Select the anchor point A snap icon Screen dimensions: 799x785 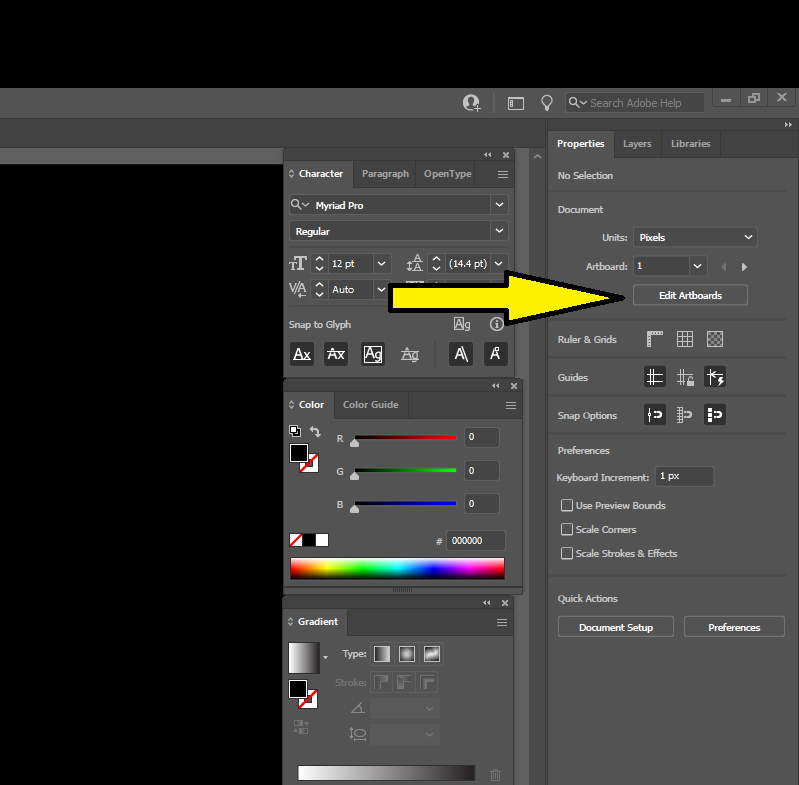point(495,354)
